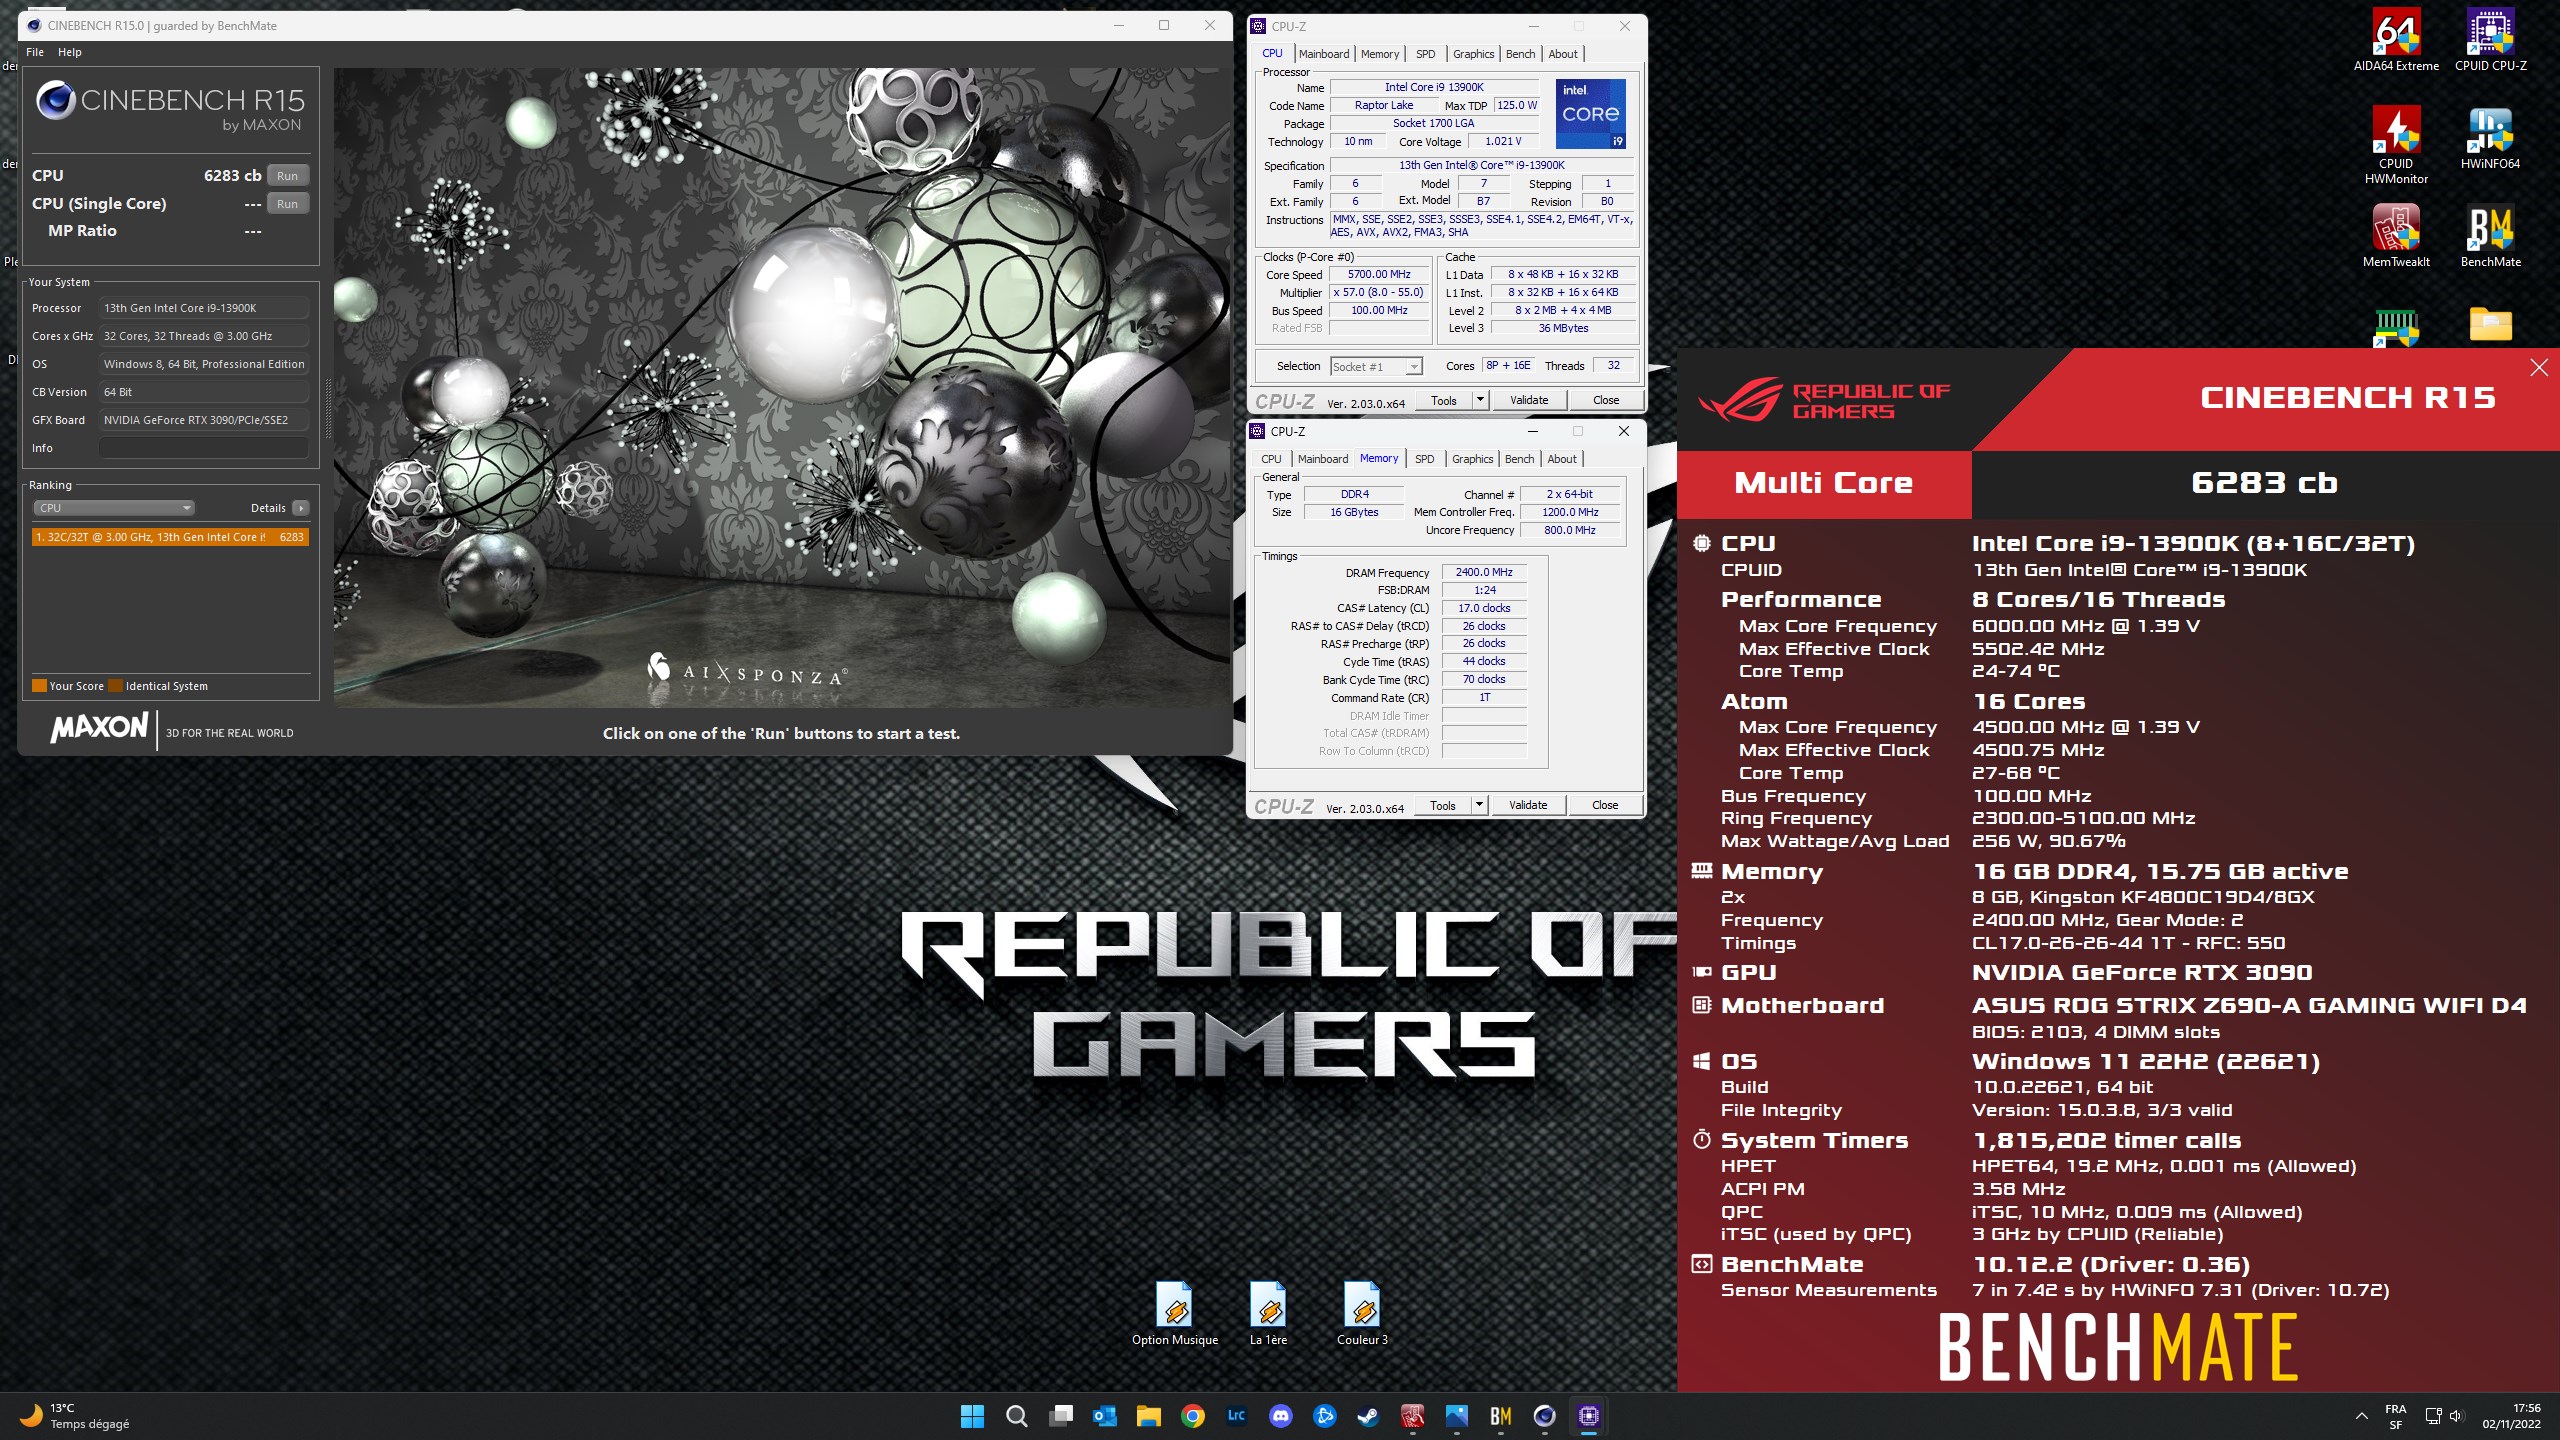2560x1440 pixels.
Task: Open Battle.net from the taskbar
Action: tap(1324, 1416)
